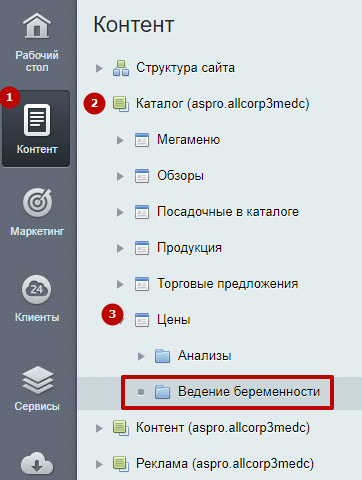Switch to Маркетинг section label

(x=37, y=231)
